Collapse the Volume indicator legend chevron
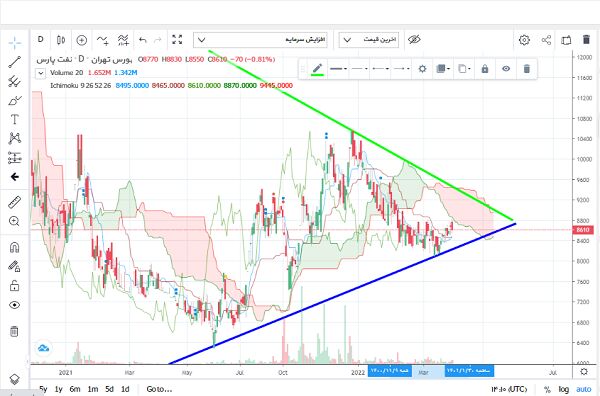The image size is (600, 396). click(41, 73)
